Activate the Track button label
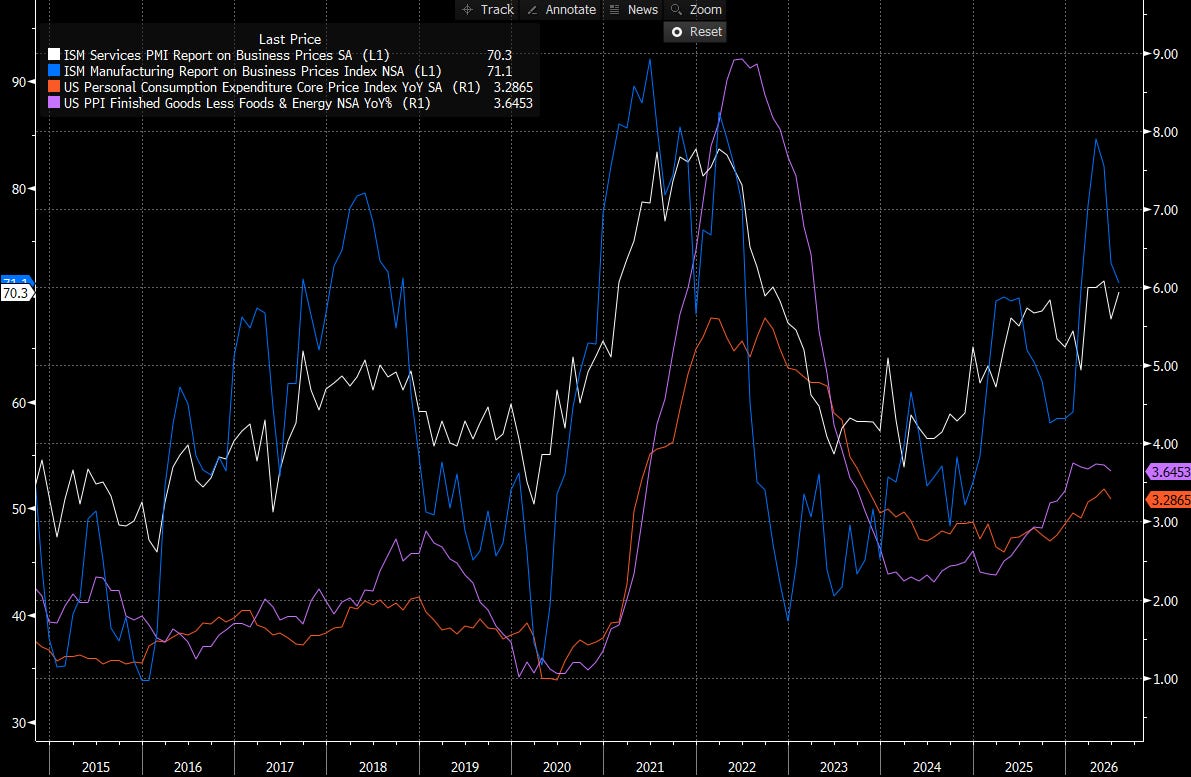1191x777 pixels. pyautogui.click(x=497, y=10)
